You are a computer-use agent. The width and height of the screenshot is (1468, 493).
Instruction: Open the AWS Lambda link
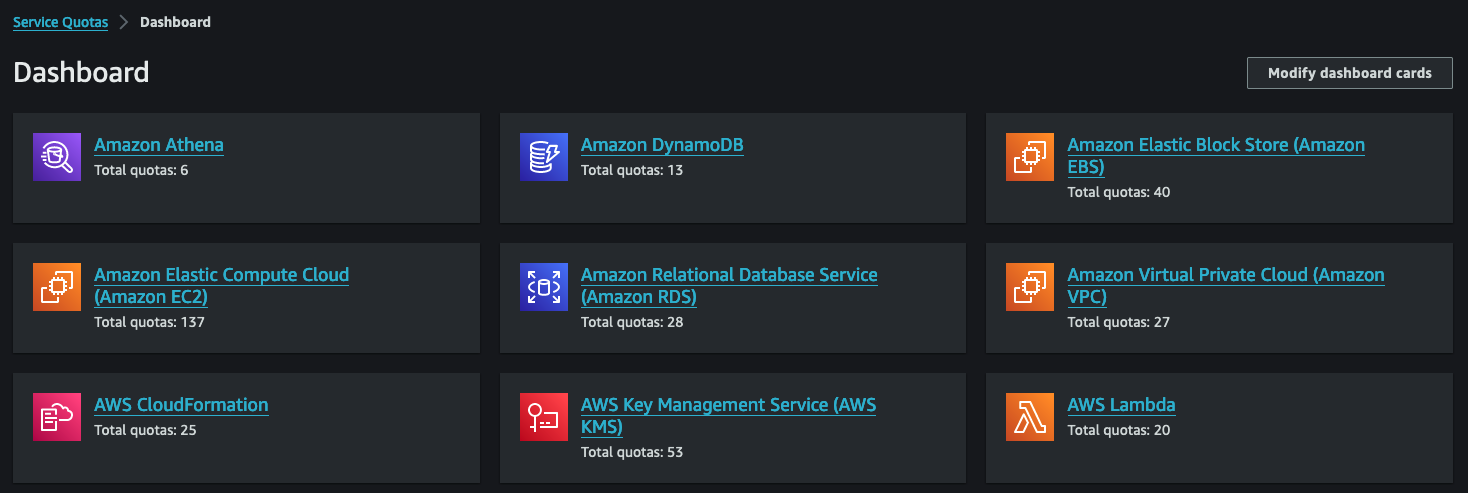1121,405
